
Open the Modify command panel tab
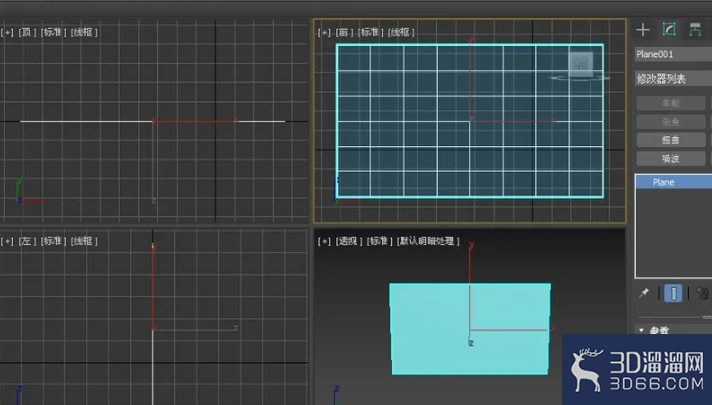tap(669, 30)
